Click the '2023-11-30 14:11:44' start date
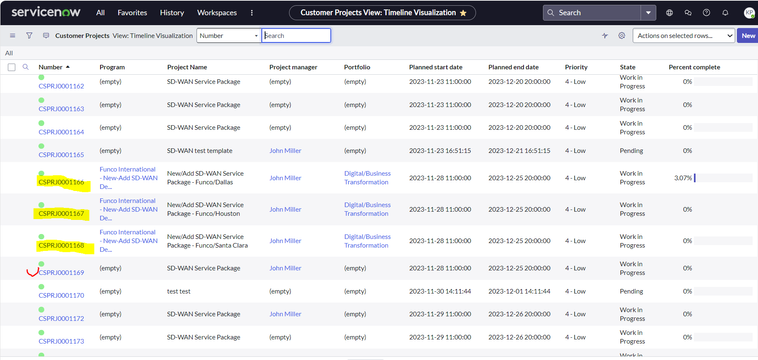The width and height of the screenshot is (758, 360). point(440,291)
